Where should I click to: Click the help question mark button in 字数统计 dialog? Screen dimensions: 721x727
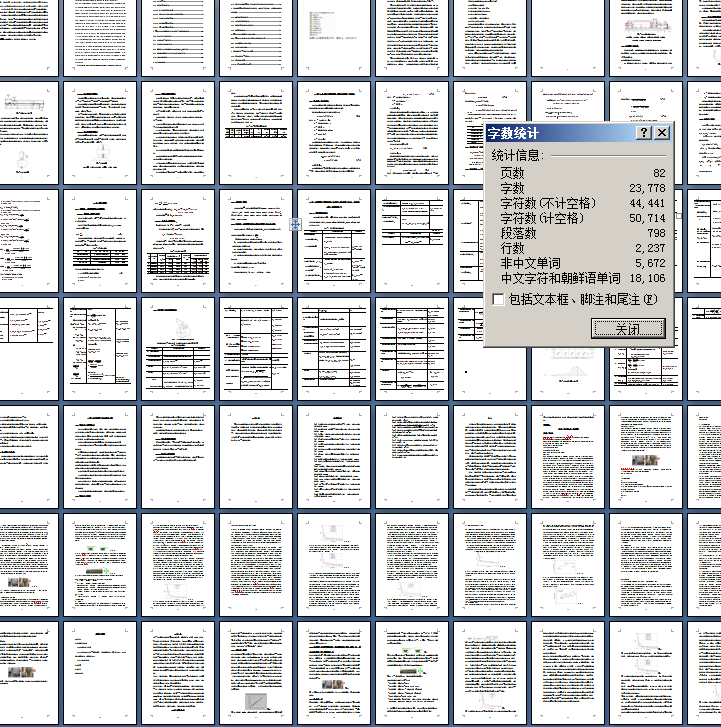click(x=644, y=133)
